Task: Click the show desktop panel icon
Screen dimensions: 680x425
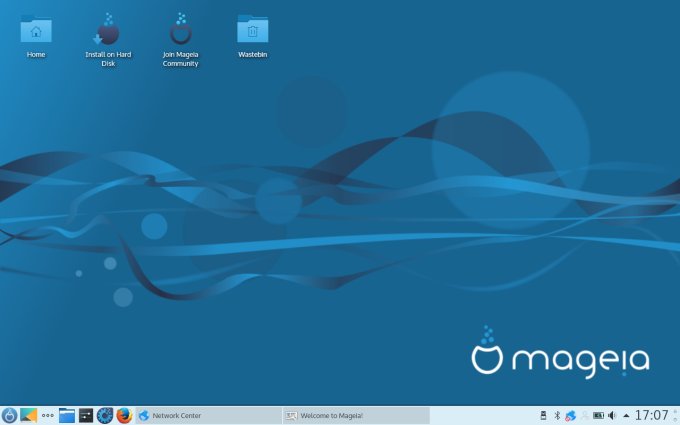Action: click(x=29, y=415)
